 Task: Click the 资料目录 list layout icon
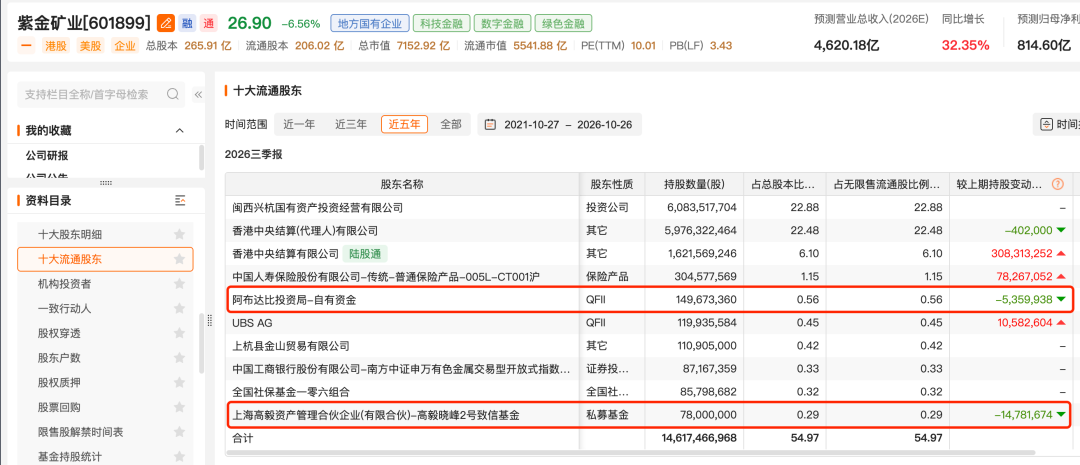(x=180, y=200)
